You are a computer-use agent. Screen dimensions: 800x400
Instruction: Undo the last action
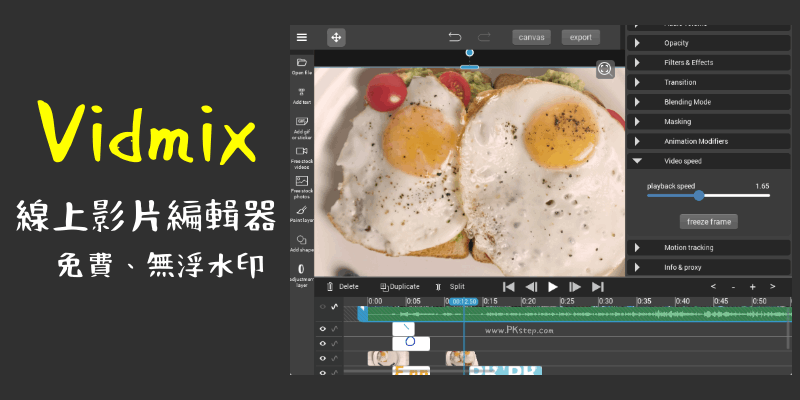455,37
